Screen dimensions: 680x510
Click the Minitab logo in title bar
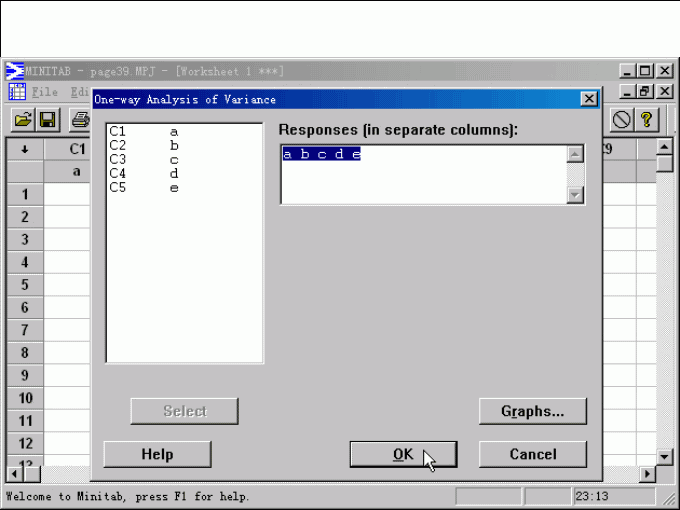(x=16, y=71)
